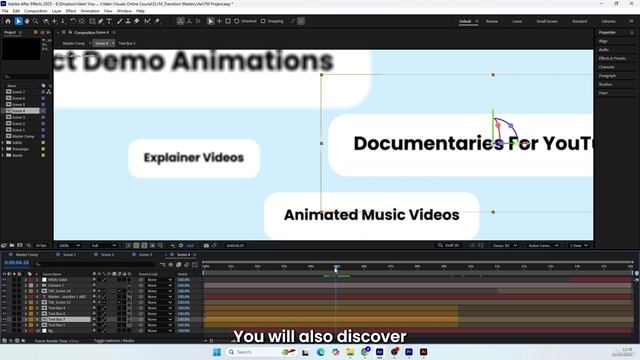Open Master Comp breadcrumb in composition viewer
The image size is (640, 360).
click(x=73, y=43)
